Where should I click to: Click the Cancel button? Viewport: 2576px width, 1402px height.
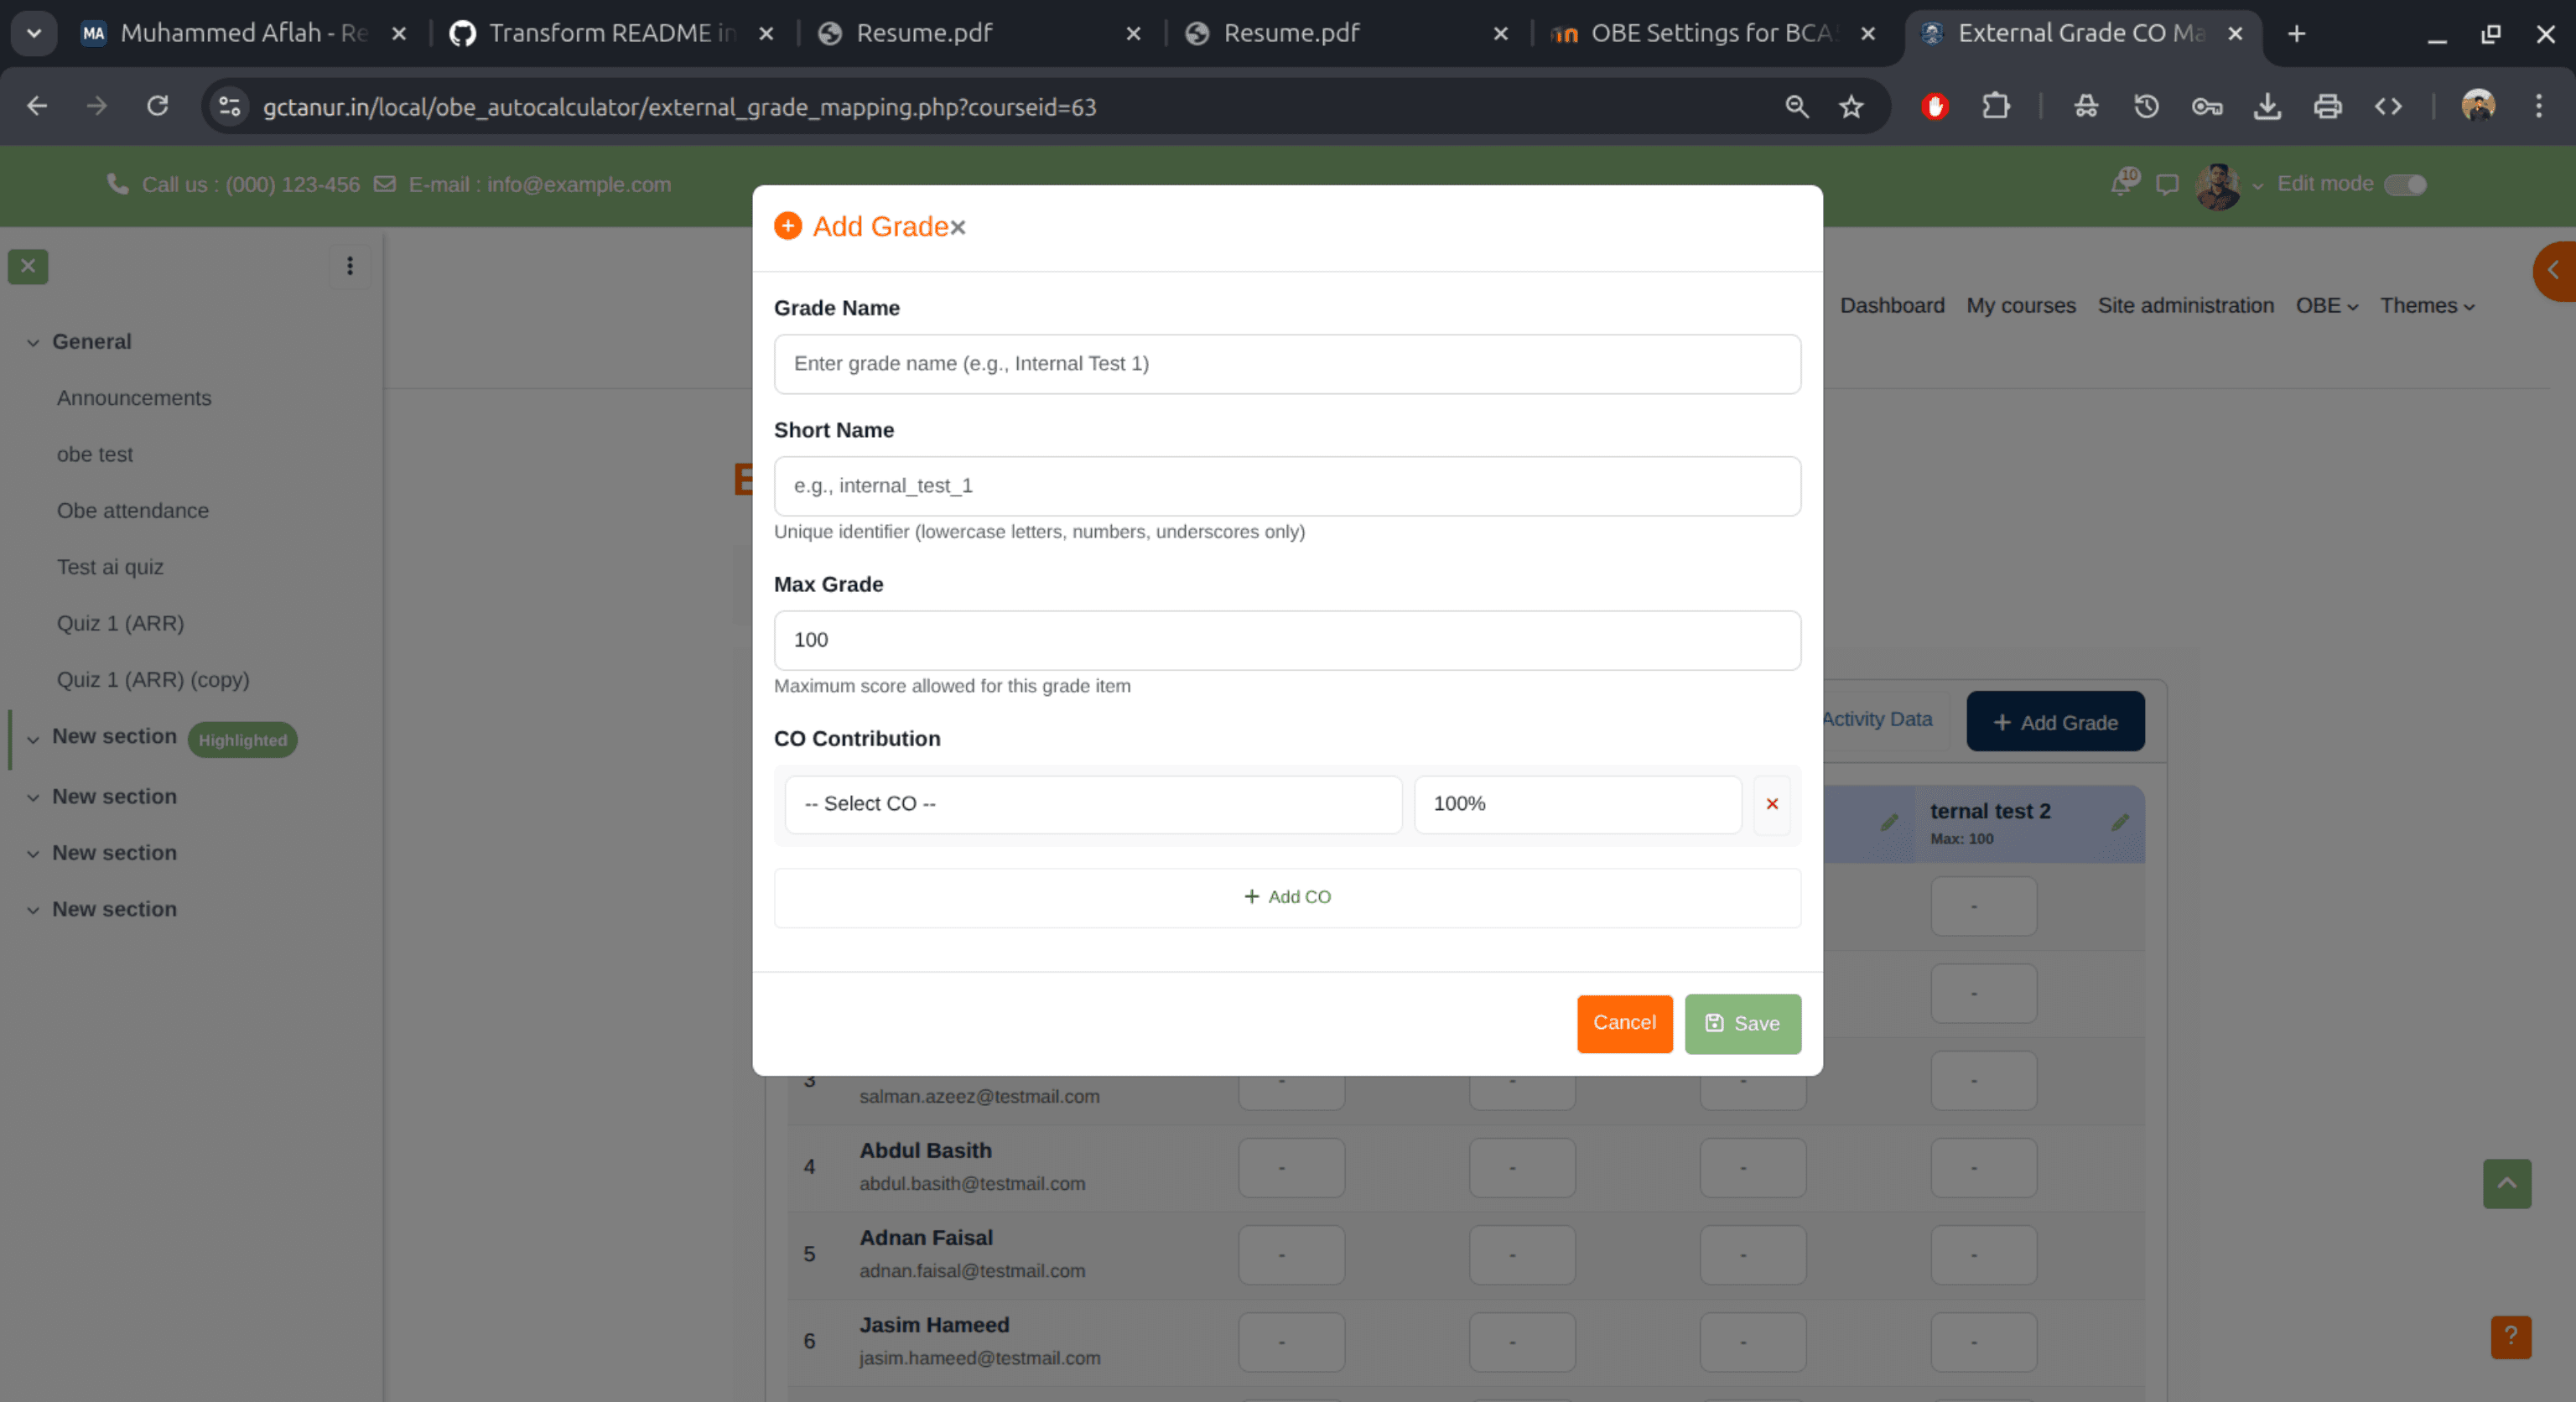pos(1623,1023)
